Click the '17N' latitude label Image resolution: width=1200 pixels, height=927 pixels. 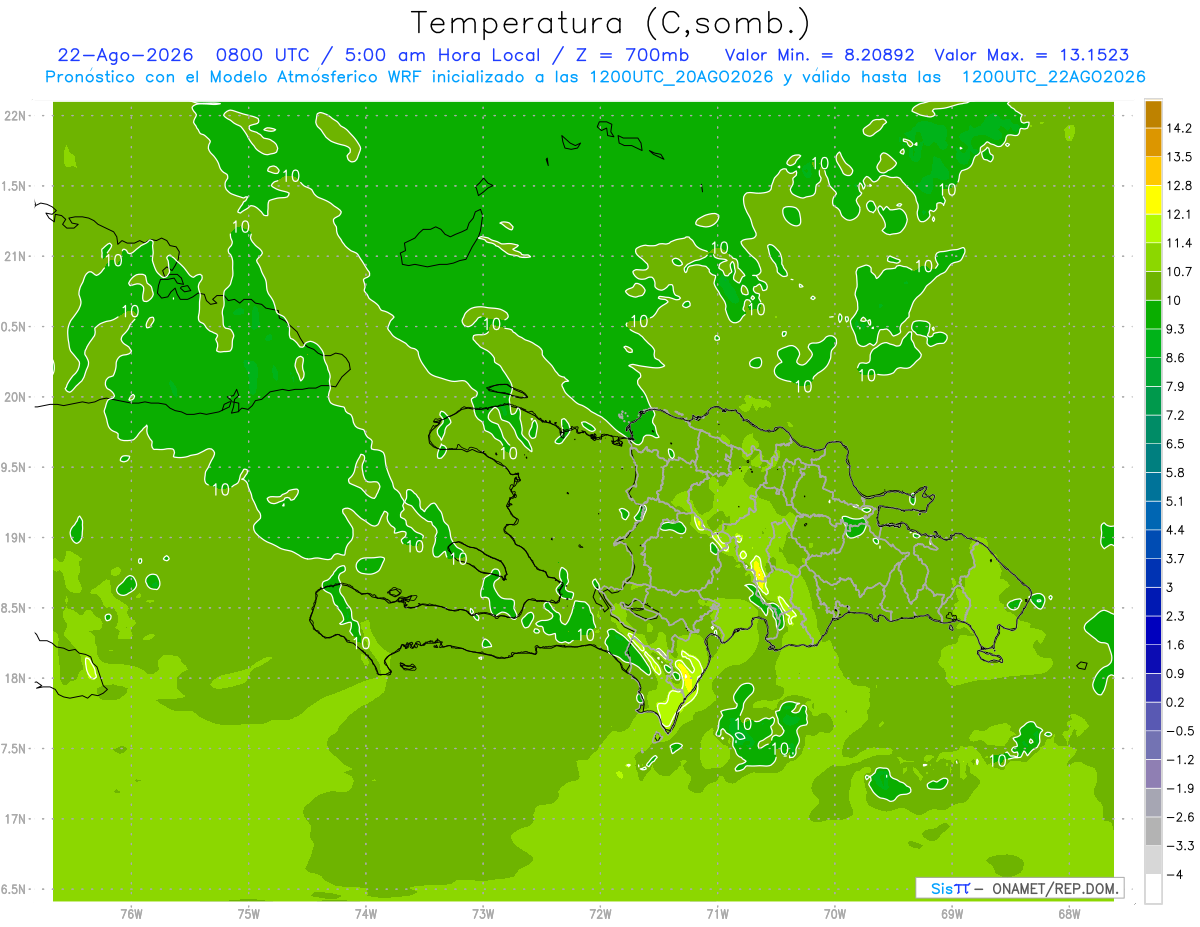click(17, 819)
